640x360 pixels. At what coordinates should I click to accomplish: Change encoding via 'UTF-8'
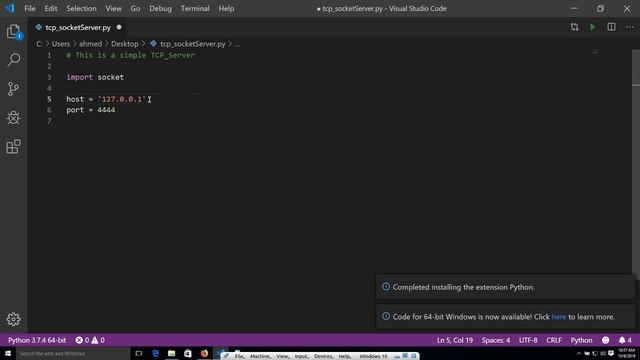pos(528,340)
